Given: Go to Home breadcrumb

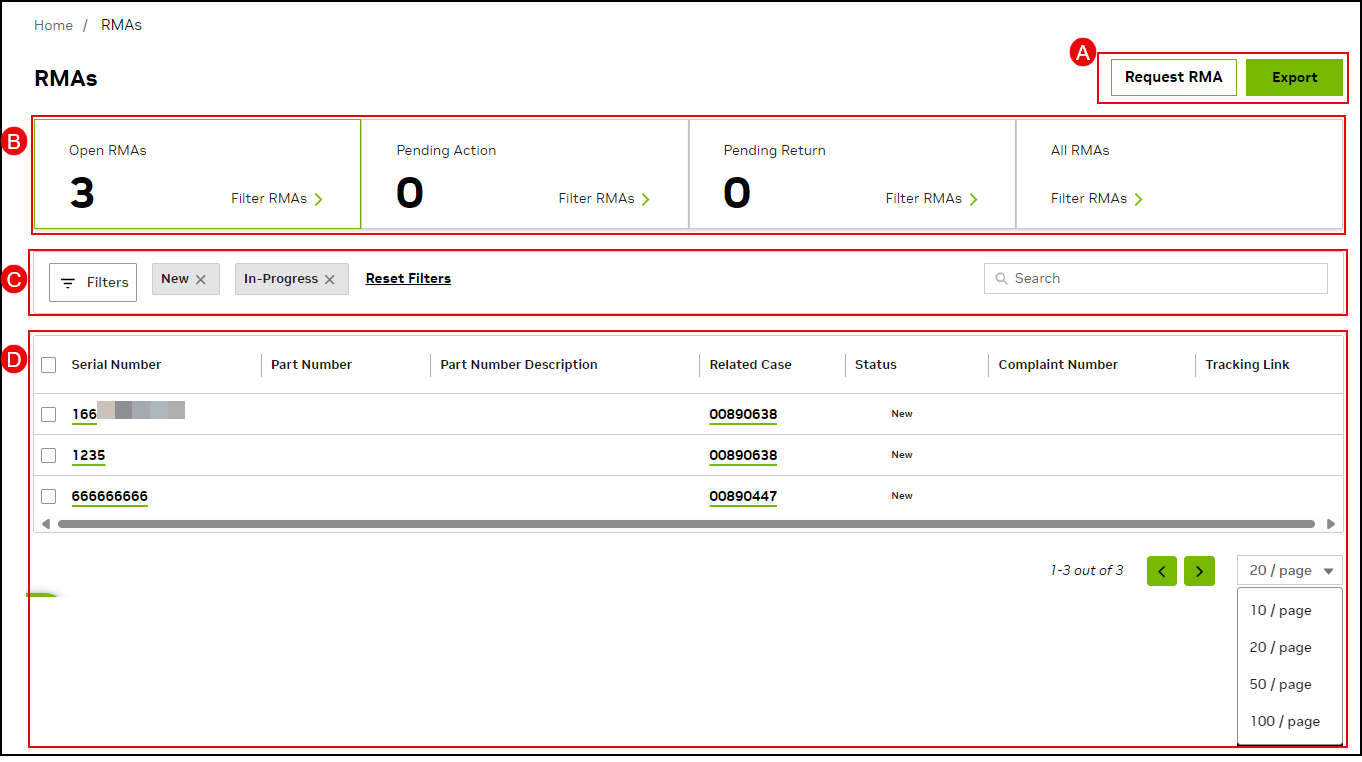Looking at the screenshot, I should [53, 25].
